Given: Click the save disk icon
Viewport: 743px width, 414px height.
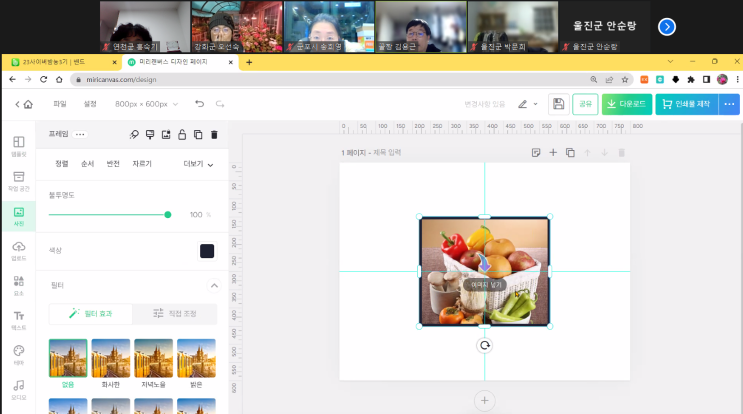Looking at the screenshot, I should coord(558,103).
